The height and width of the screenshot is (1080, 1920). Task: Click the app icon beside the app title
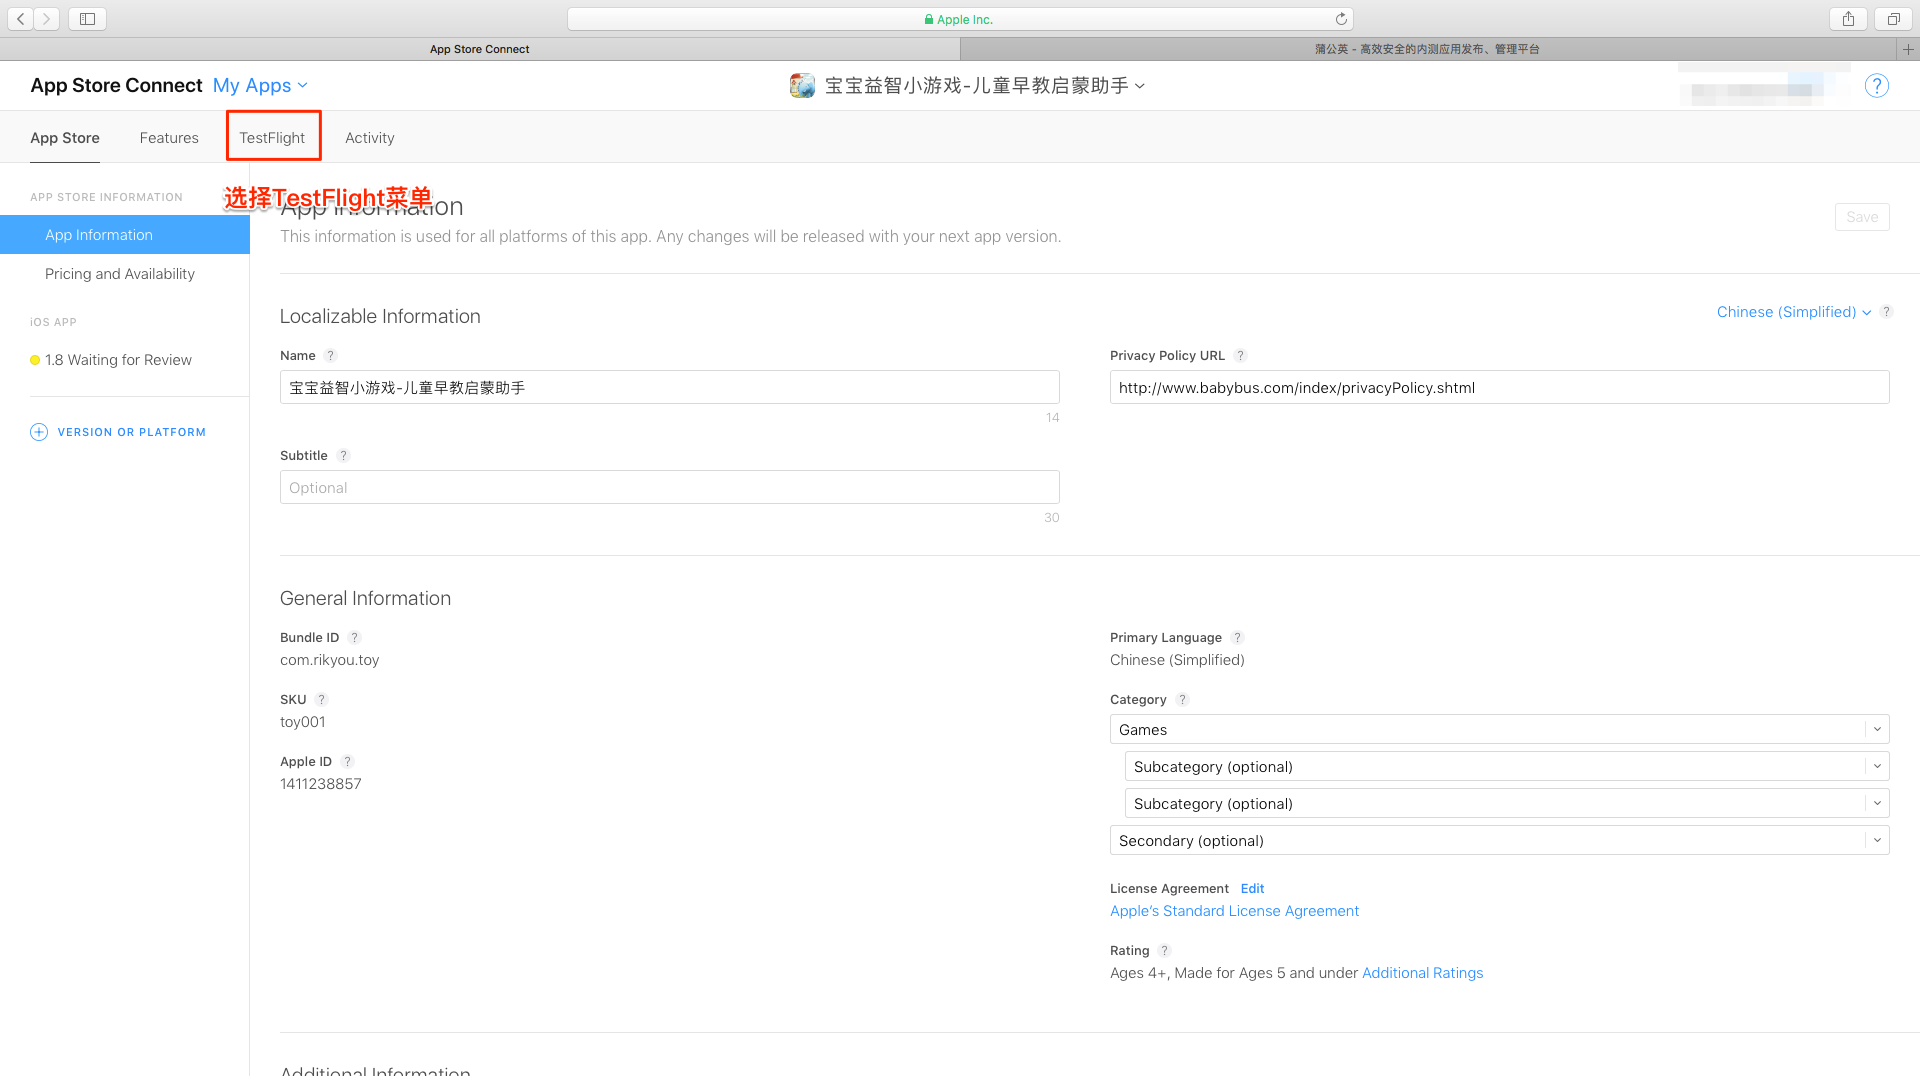point(802,86)
